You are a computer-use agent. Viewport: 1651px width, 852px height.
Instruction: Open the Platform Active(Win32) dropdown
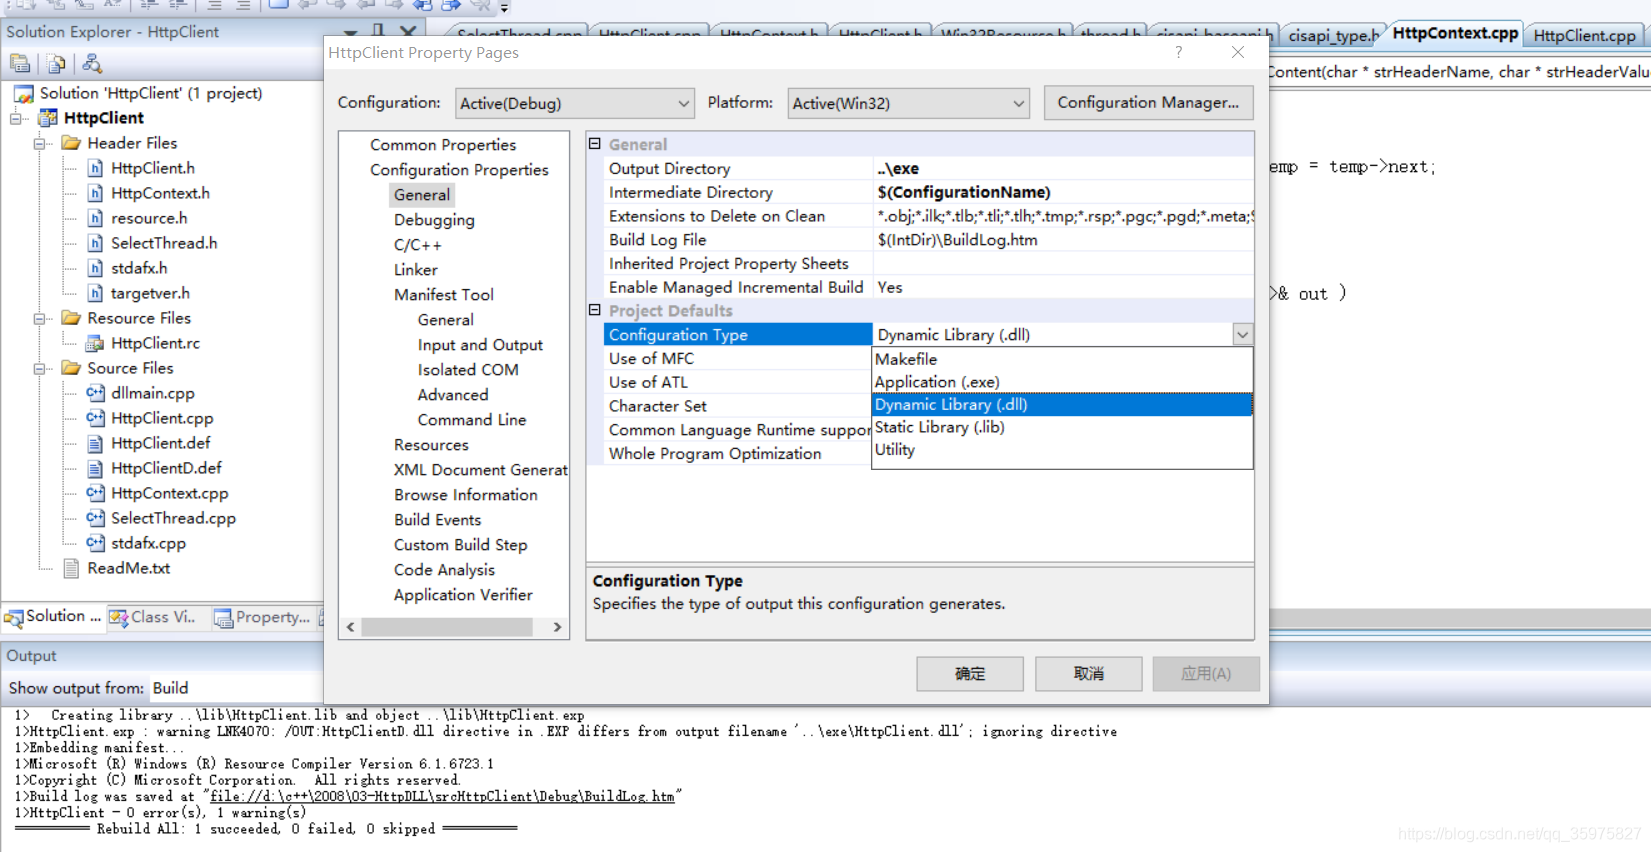(908, 103)
